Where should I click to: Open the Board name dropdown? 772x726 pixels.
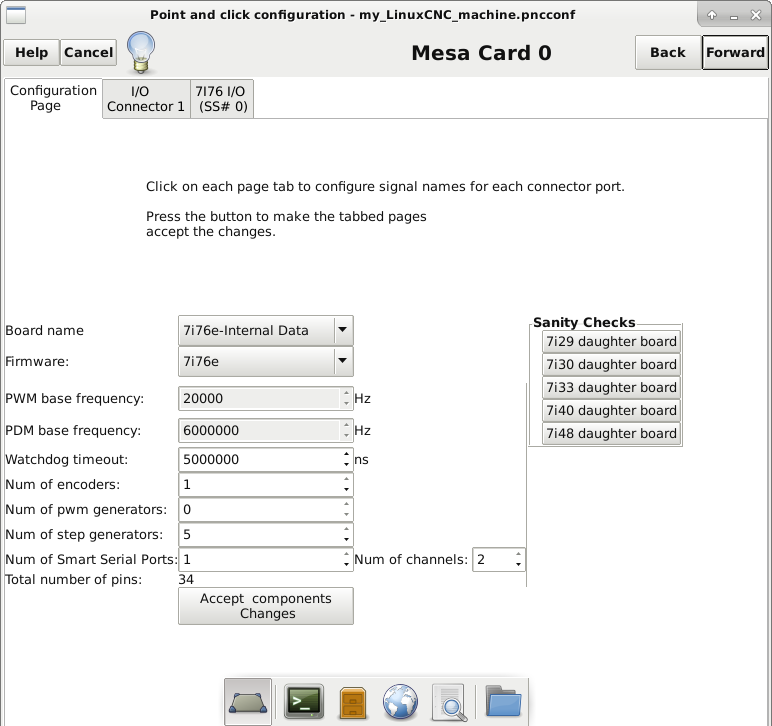click(x=266, y=330)
